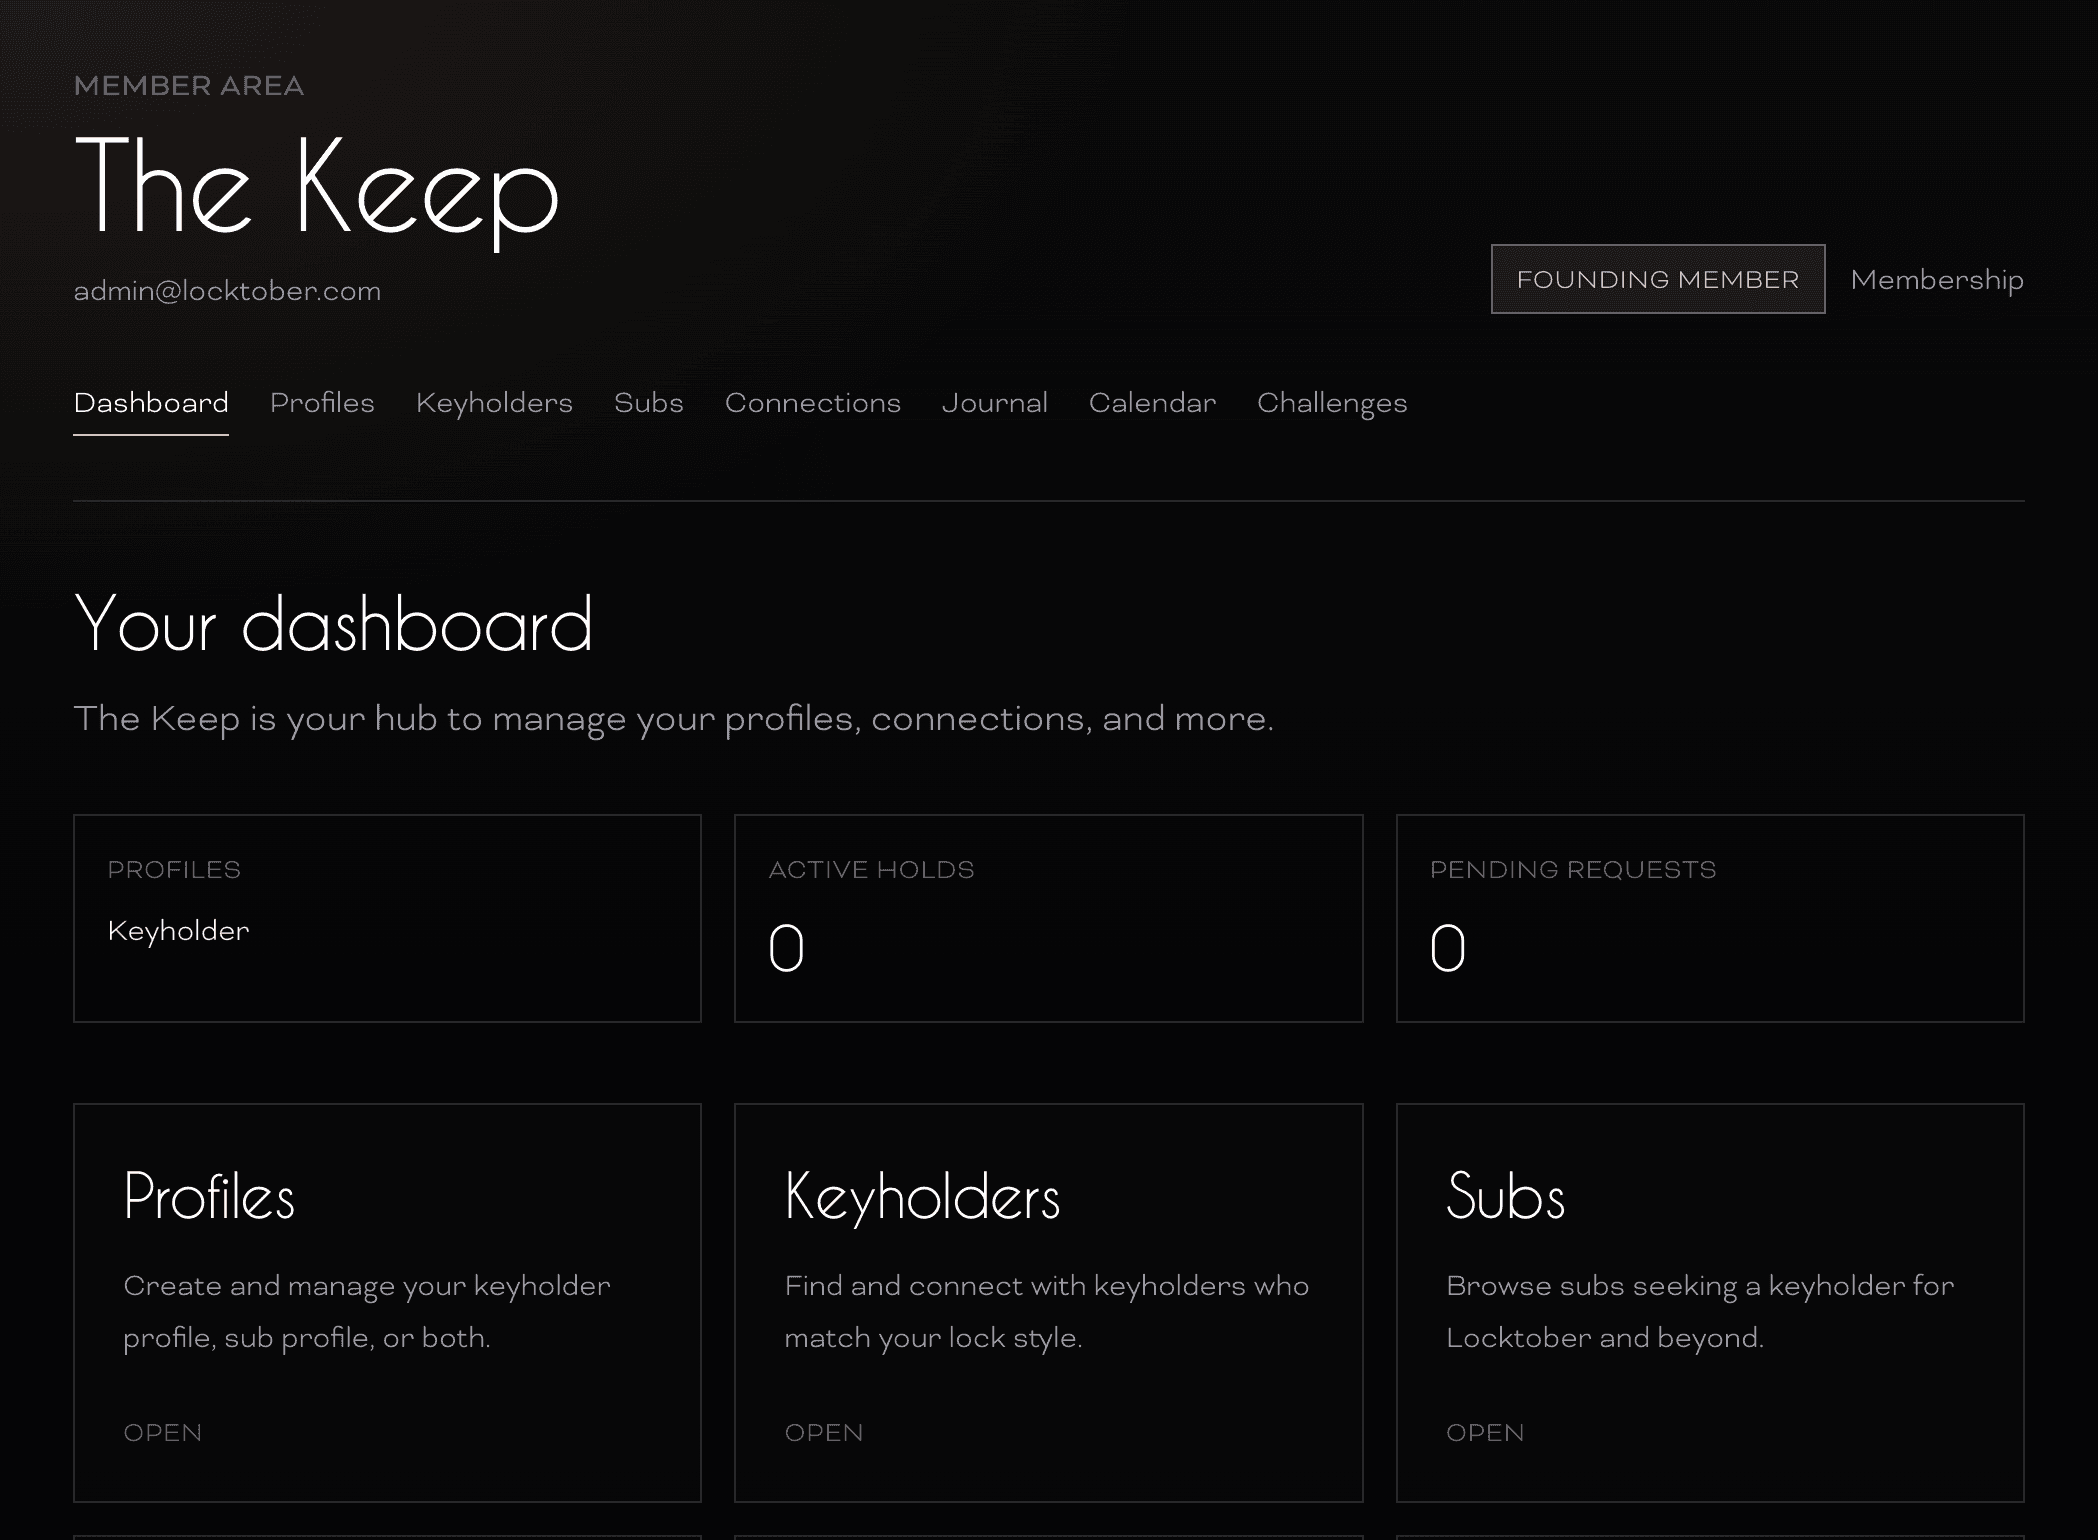Click the Your dashboard heading
Viewport: 2098px width, 1540px height.
pyautogui.click(x=334, y=624)
